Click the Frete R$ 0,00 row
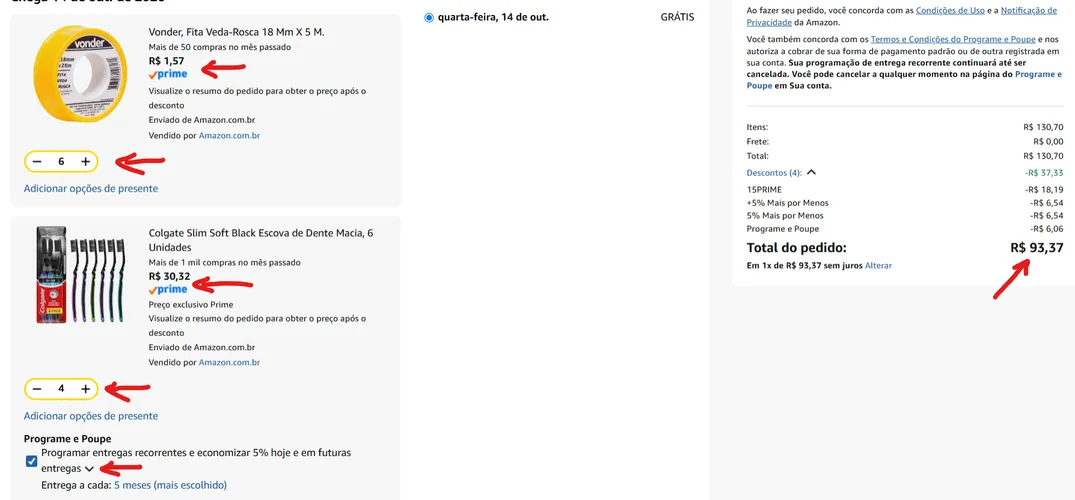 pyautogui.click(x=905, y=141)
